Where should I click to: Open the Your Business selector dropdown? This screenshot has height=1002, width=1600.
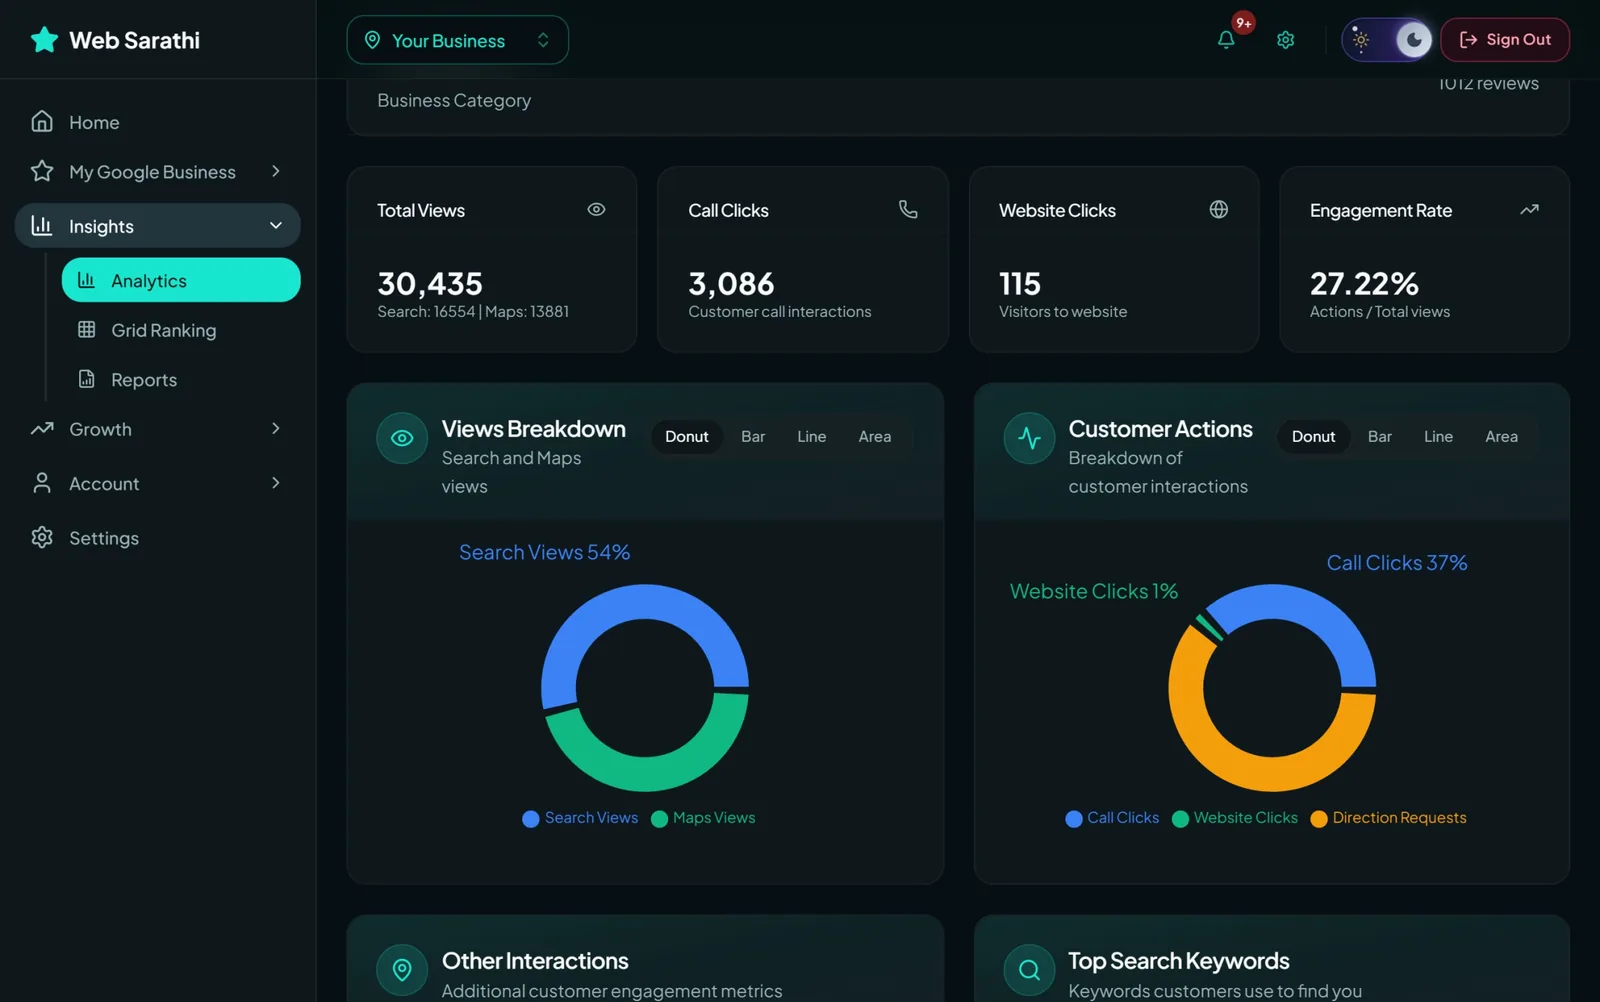(458, 40)
